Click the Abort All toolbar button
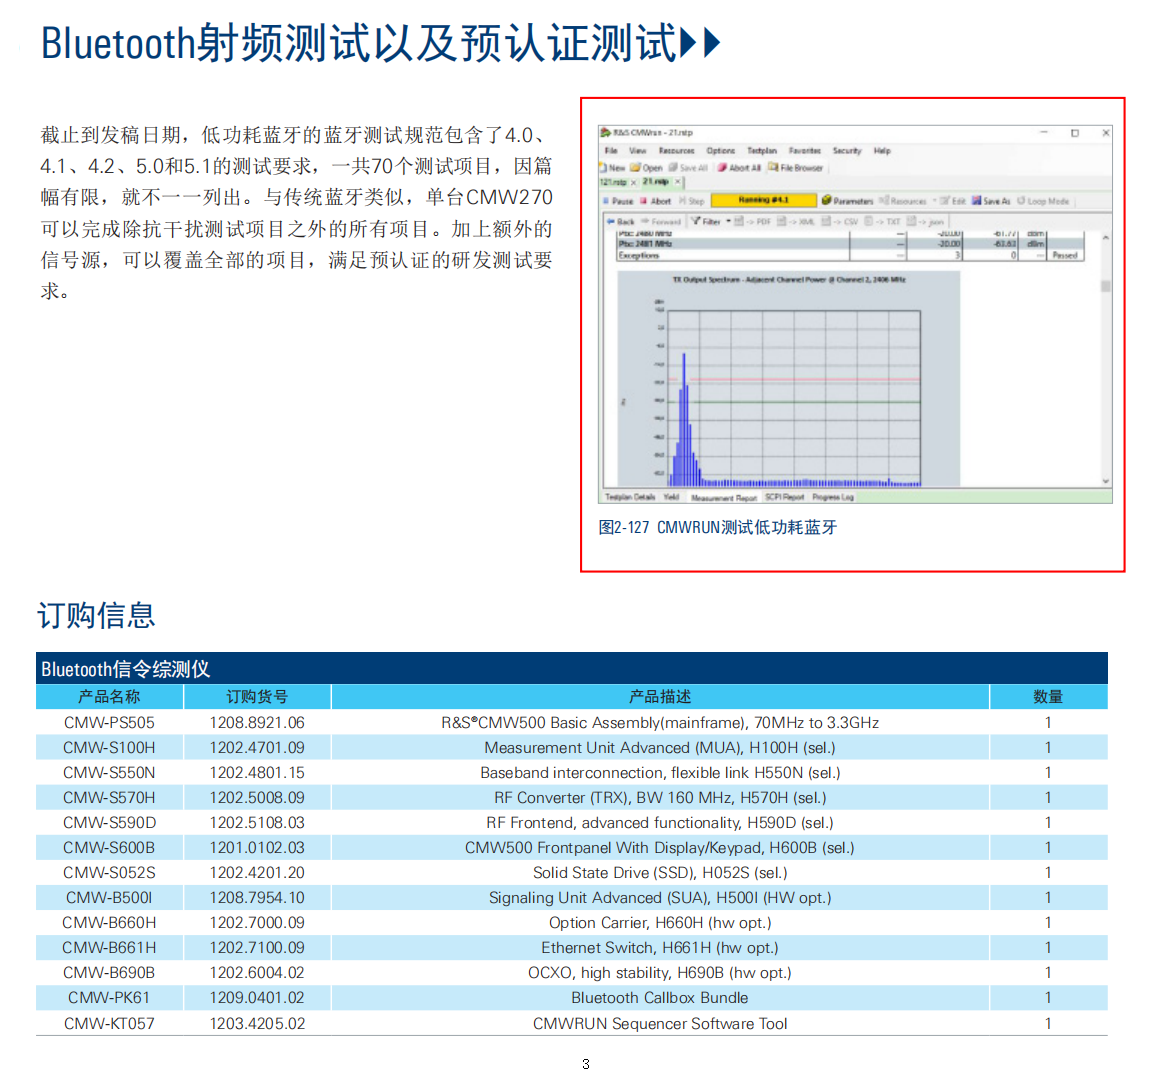The height and width of the screenshot is (1081, 1176). (740, 167)
